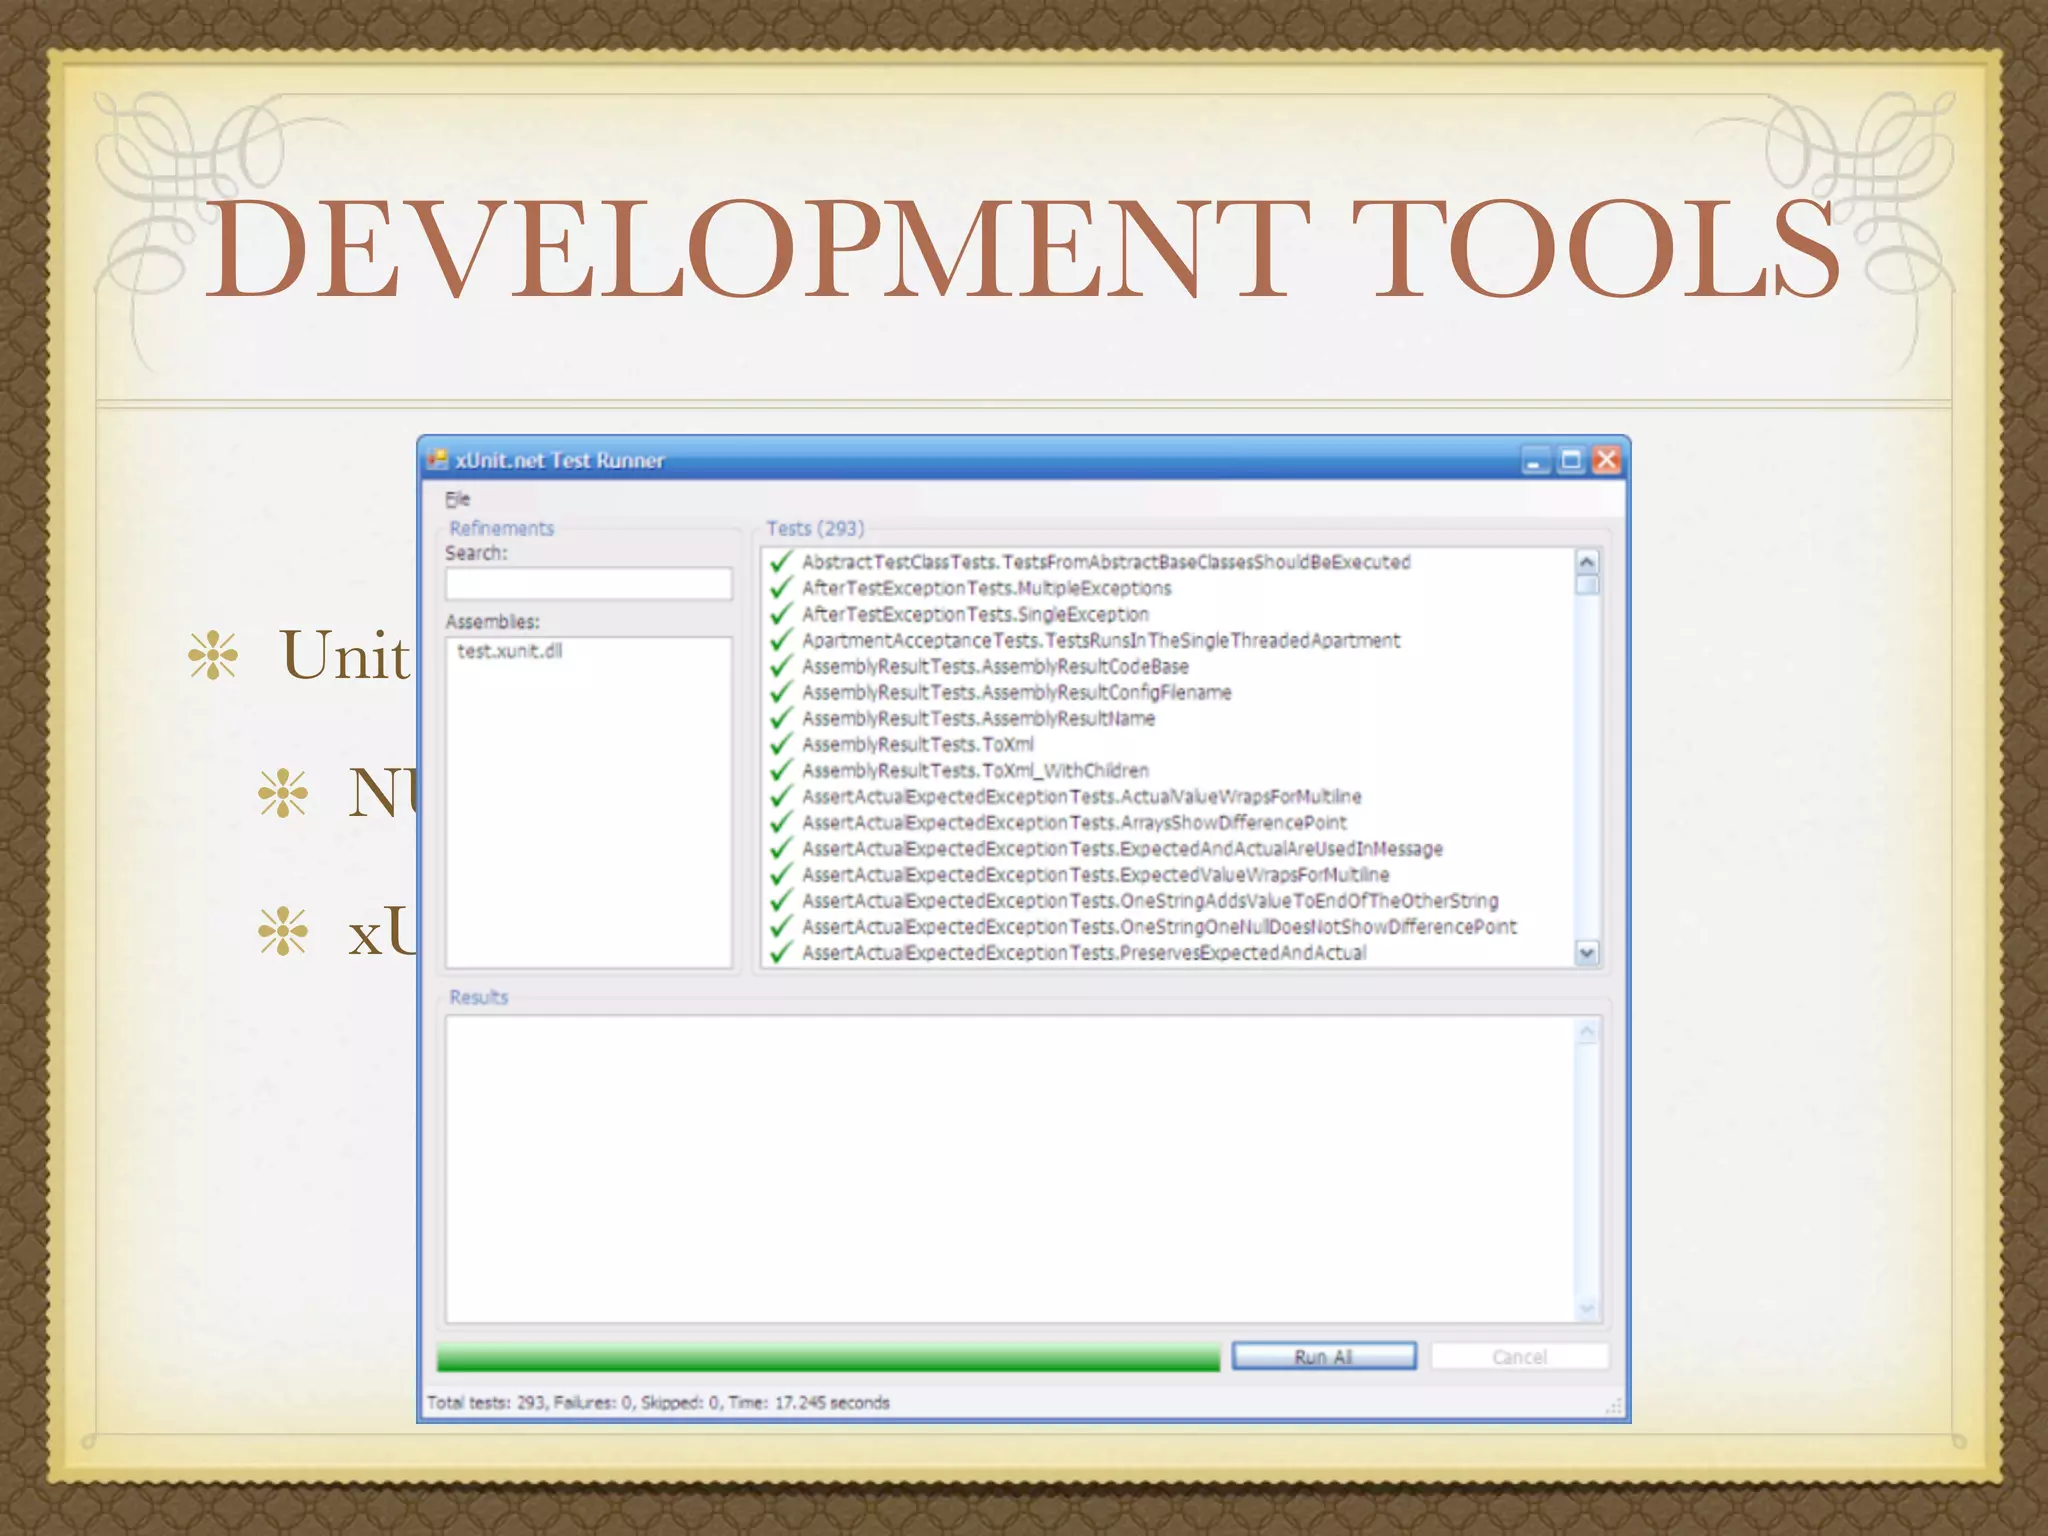Click green checkmark beside AssemblyResultName test
The image size is (2048, 1536).
pyautogui.click(x=781, y=717)
